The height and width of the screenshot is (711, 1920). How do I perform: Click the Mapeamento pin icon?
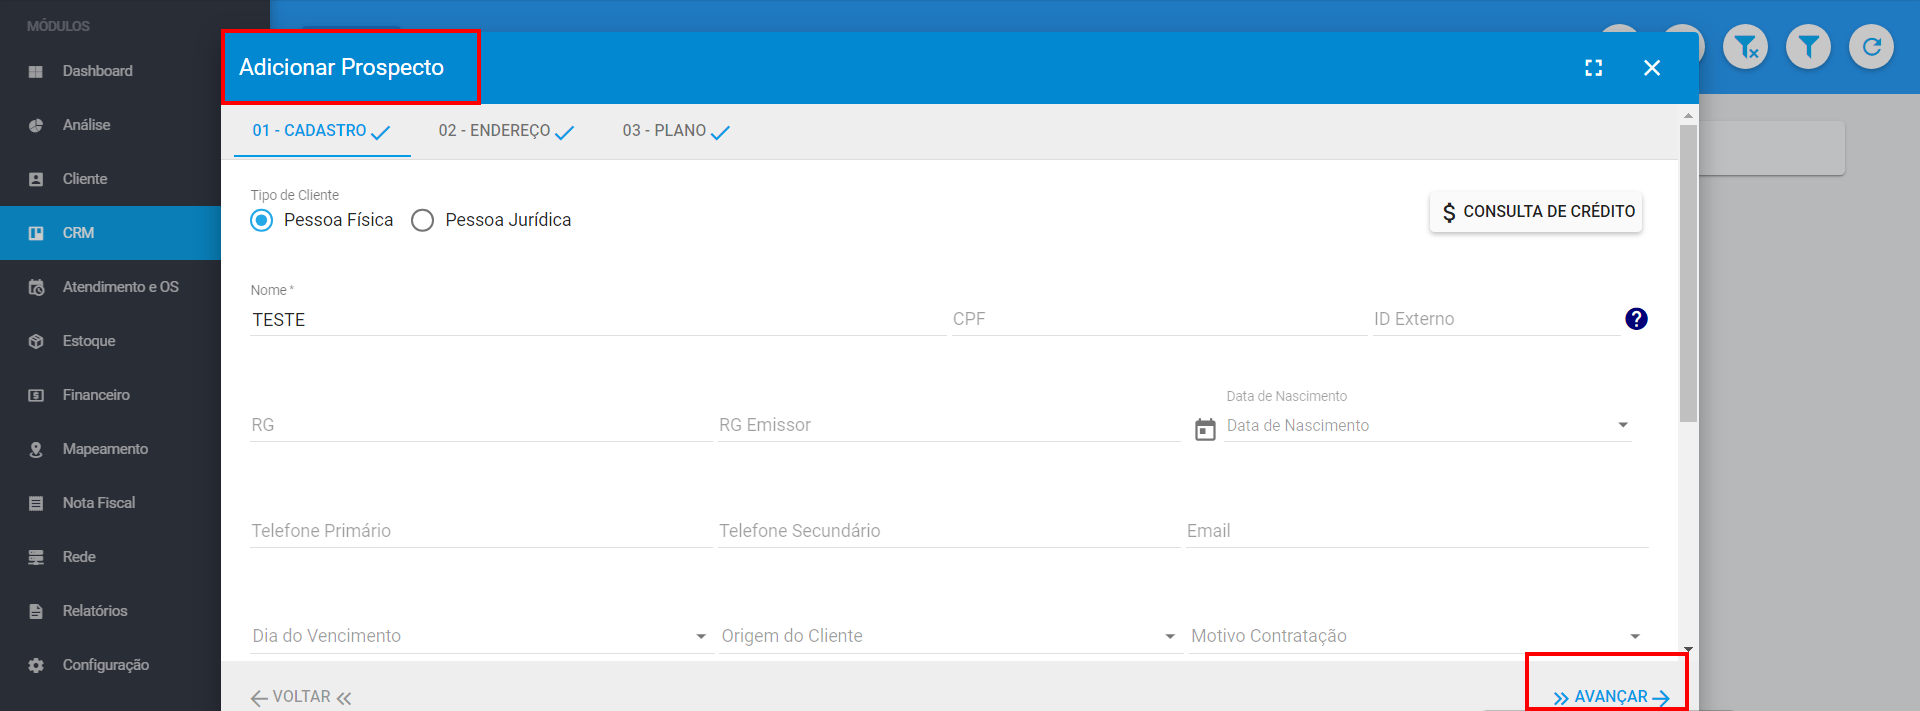[x=36, y=449]
